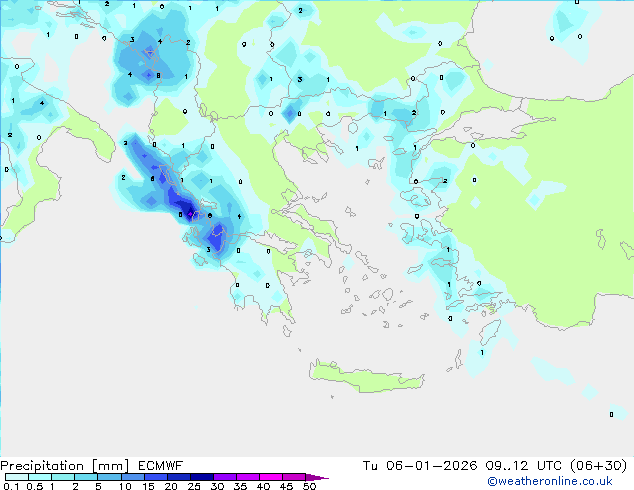Image resolution: width=634 pixels, height=490 pixels.
Task: Pick the 10–15 mm legend color swatch
Action: [x=132, y=477]
